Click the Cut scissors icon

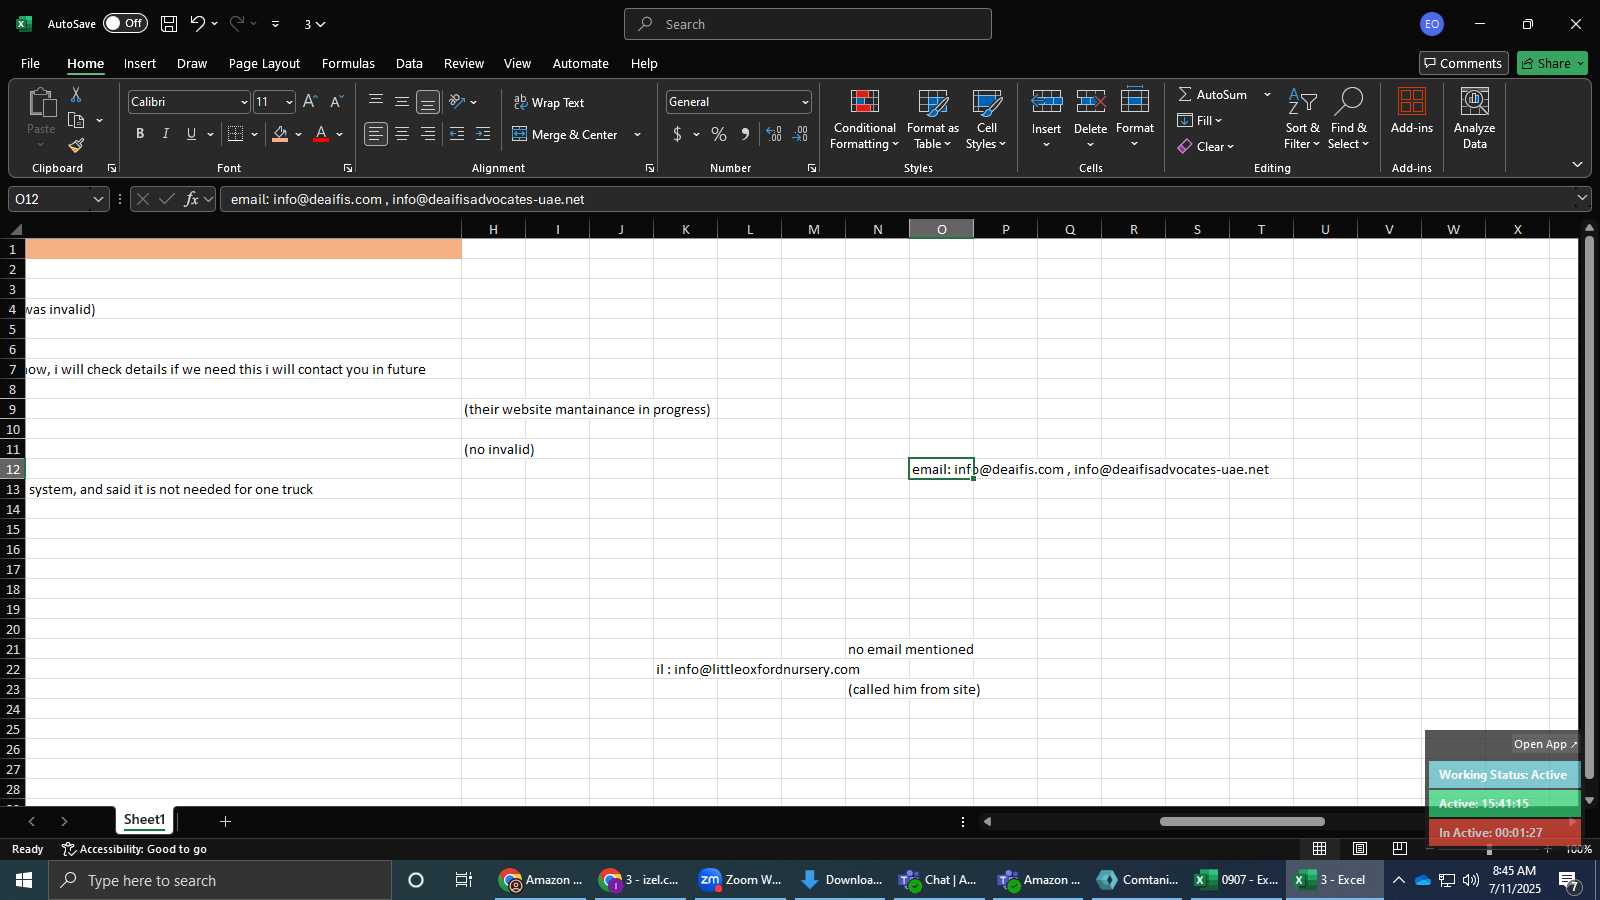coord(76,94)
